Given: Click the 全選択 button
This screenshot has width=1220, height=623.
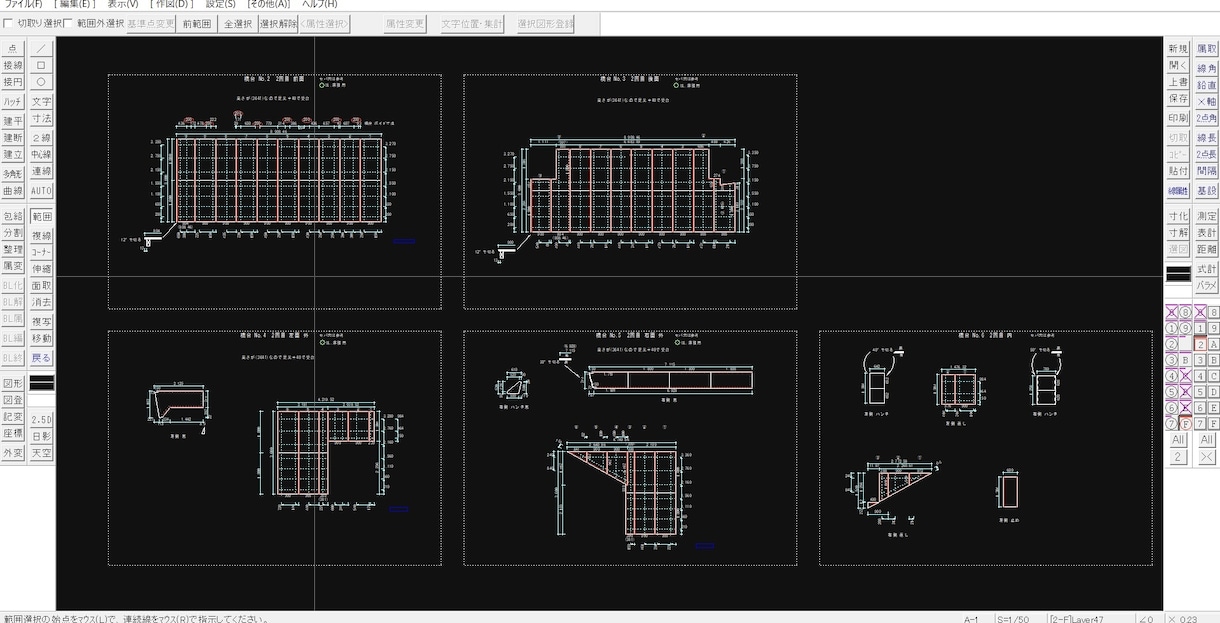Looking at the screenshot, I should coord(237,24).
